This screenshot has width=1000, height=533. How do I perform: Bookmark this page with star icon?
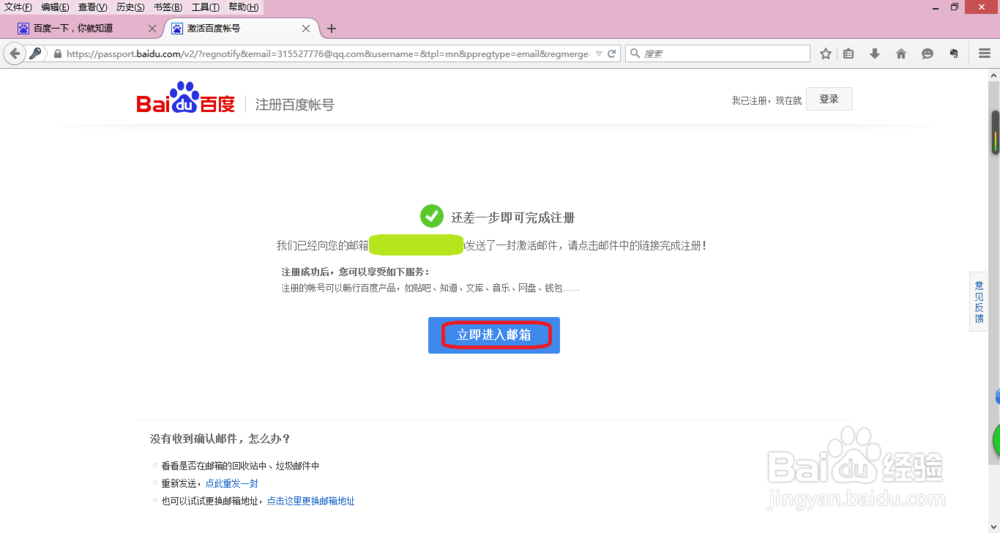[x=825, y=54]
